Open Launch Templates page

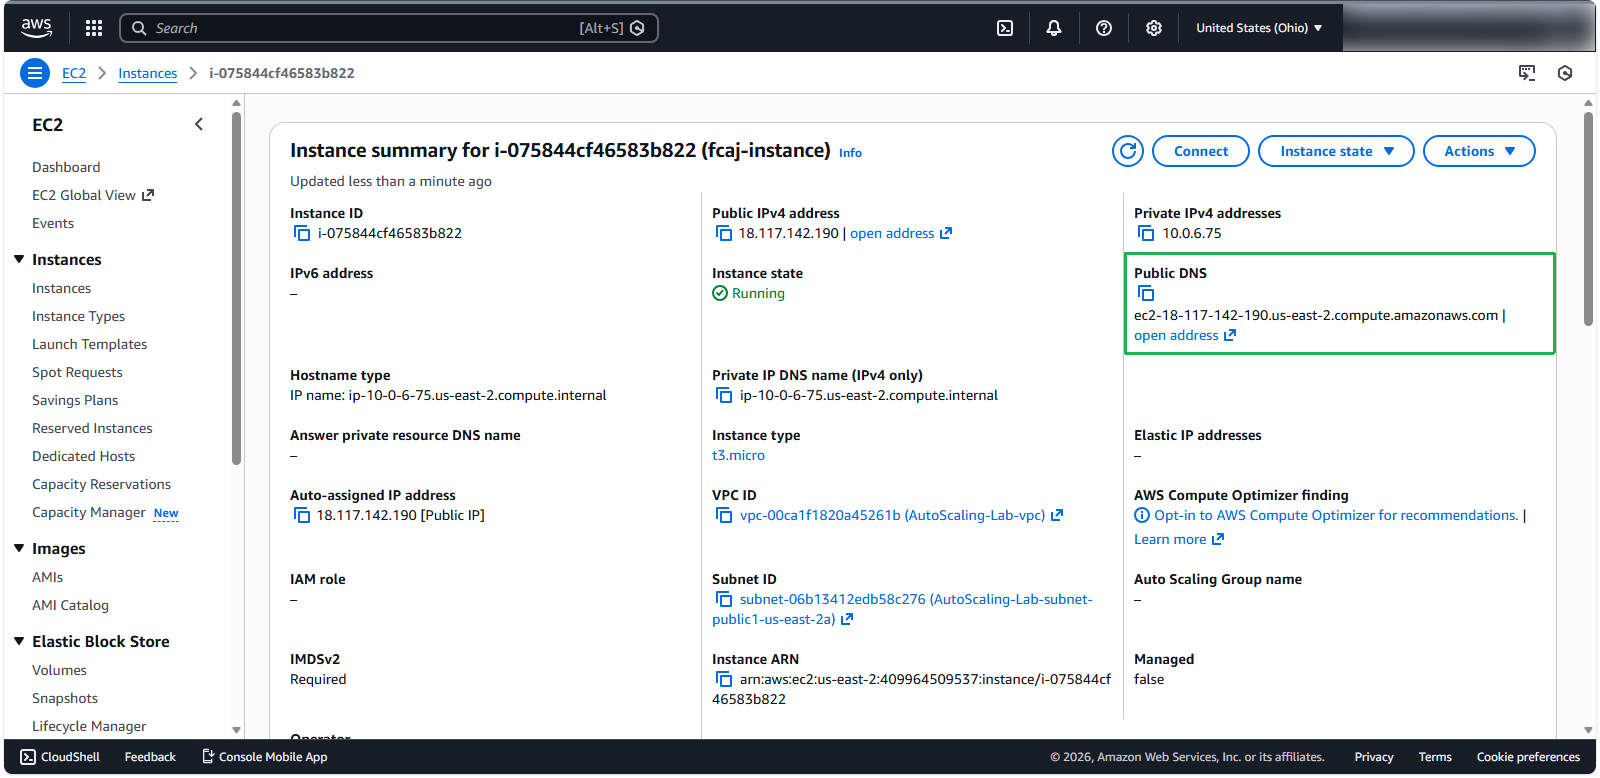pos(89,344)
